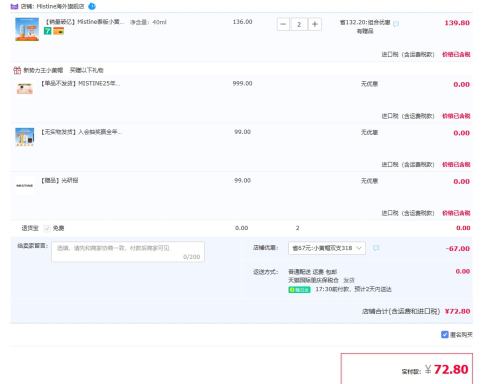The image size is (500, 384).
Task: Click the store discount amount -67.00
Action: 457,249
